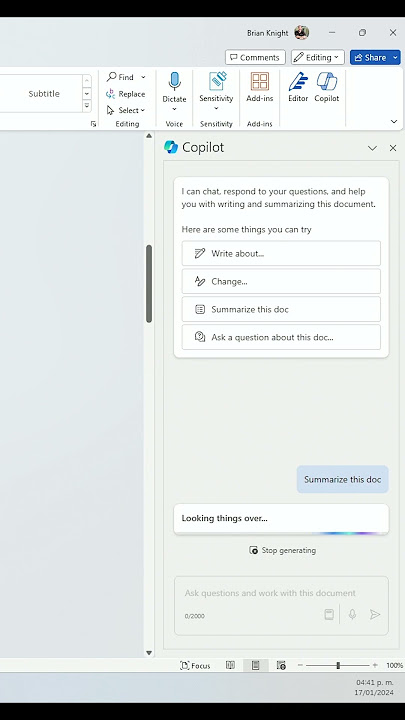The image size is (405, 720).
Task: Open the Add-ins grid icon
Action: coord(259,82)
